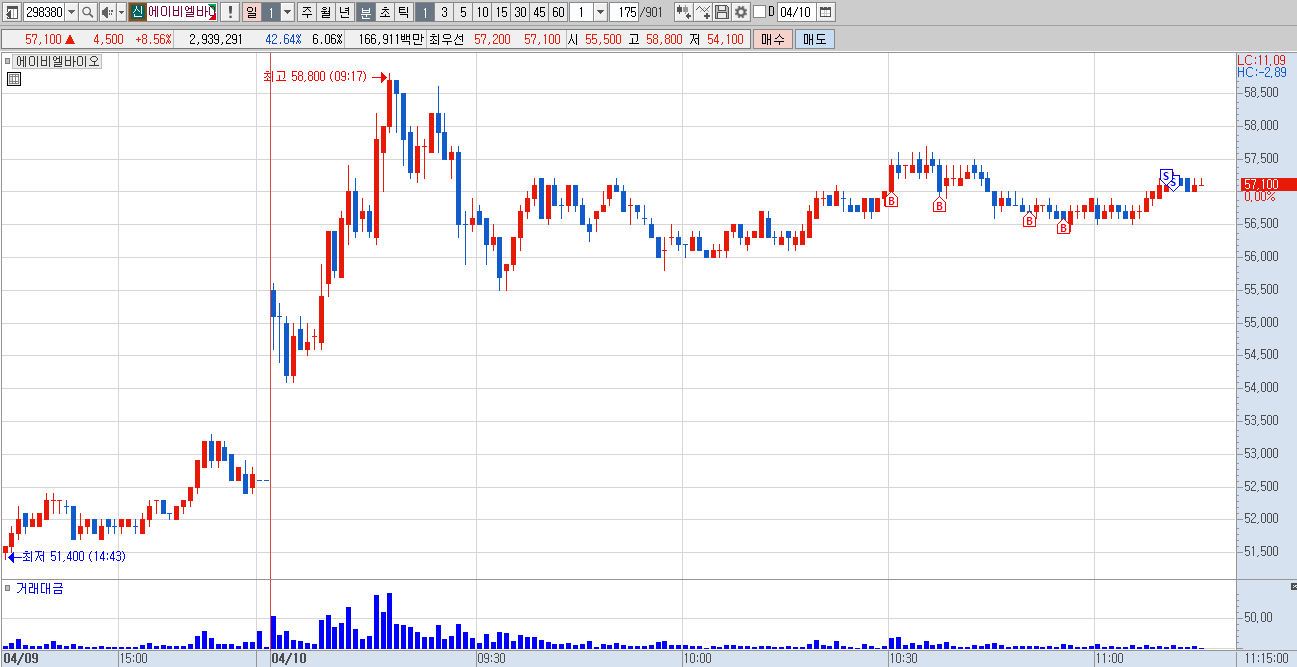Select the 5 minute interval

pyautogui.click(x=463, y=12)
